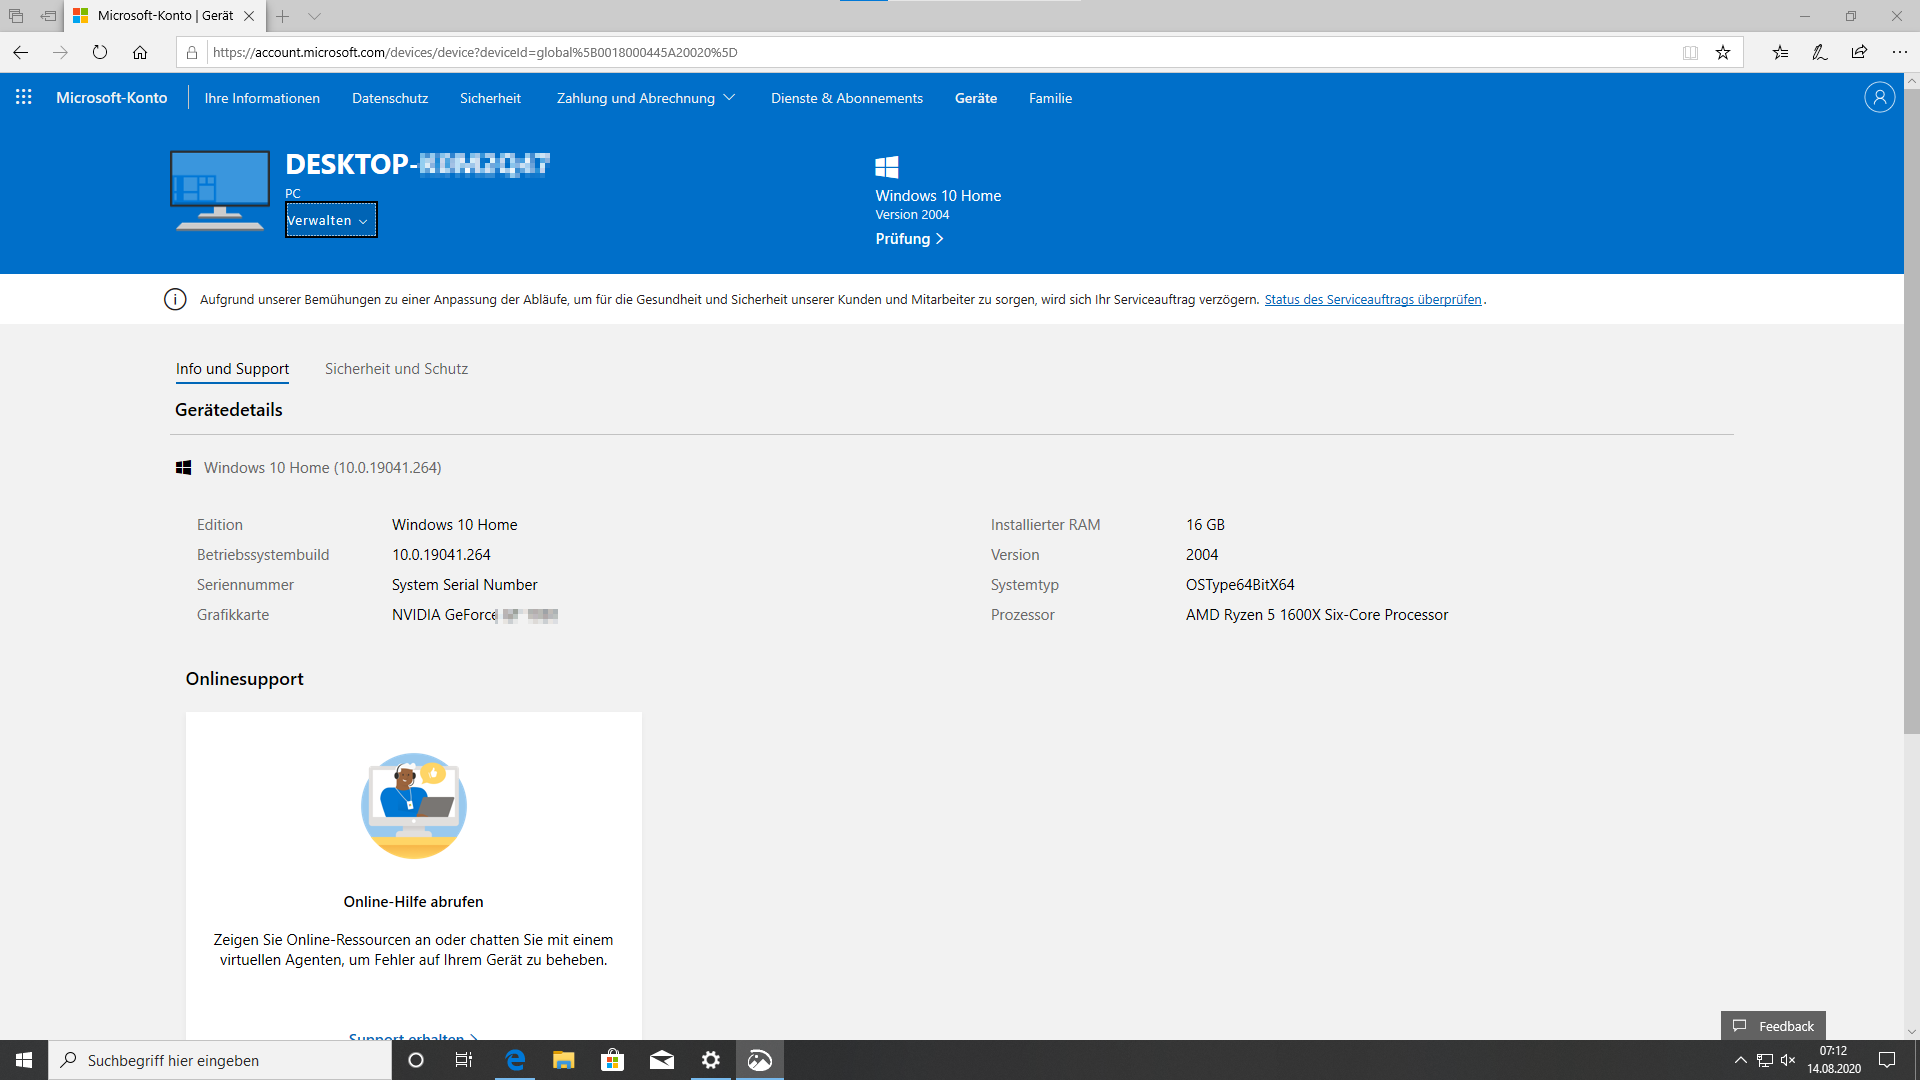Open Settings from the taskbar

click(711, 1060)
